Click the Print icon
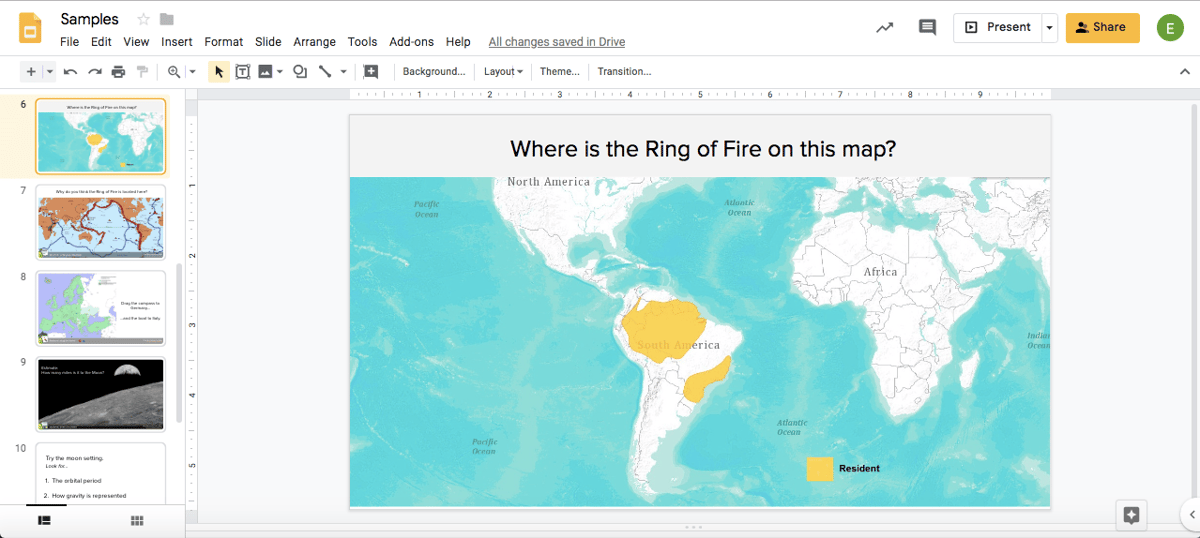Viewport: 1200px width, 538px height. [119, 72]
